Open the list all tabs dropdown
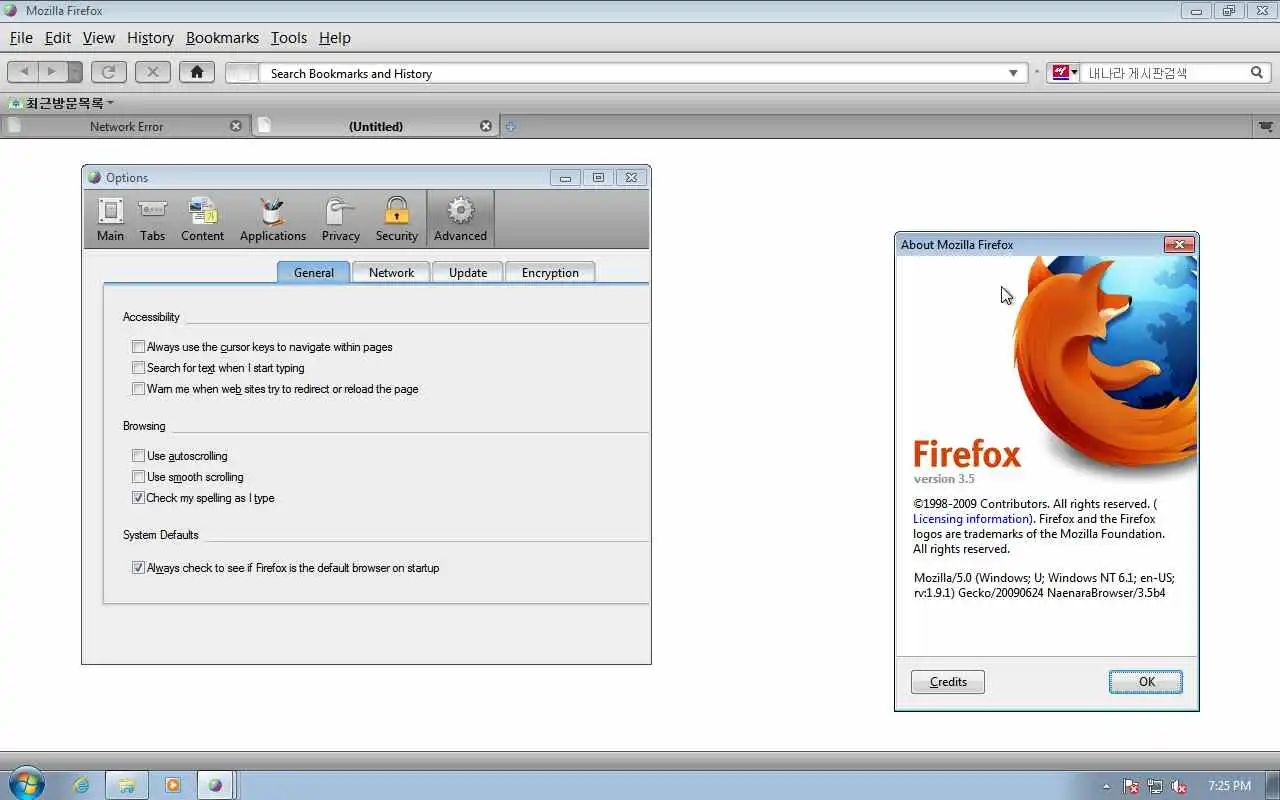 click(1265, 127)
